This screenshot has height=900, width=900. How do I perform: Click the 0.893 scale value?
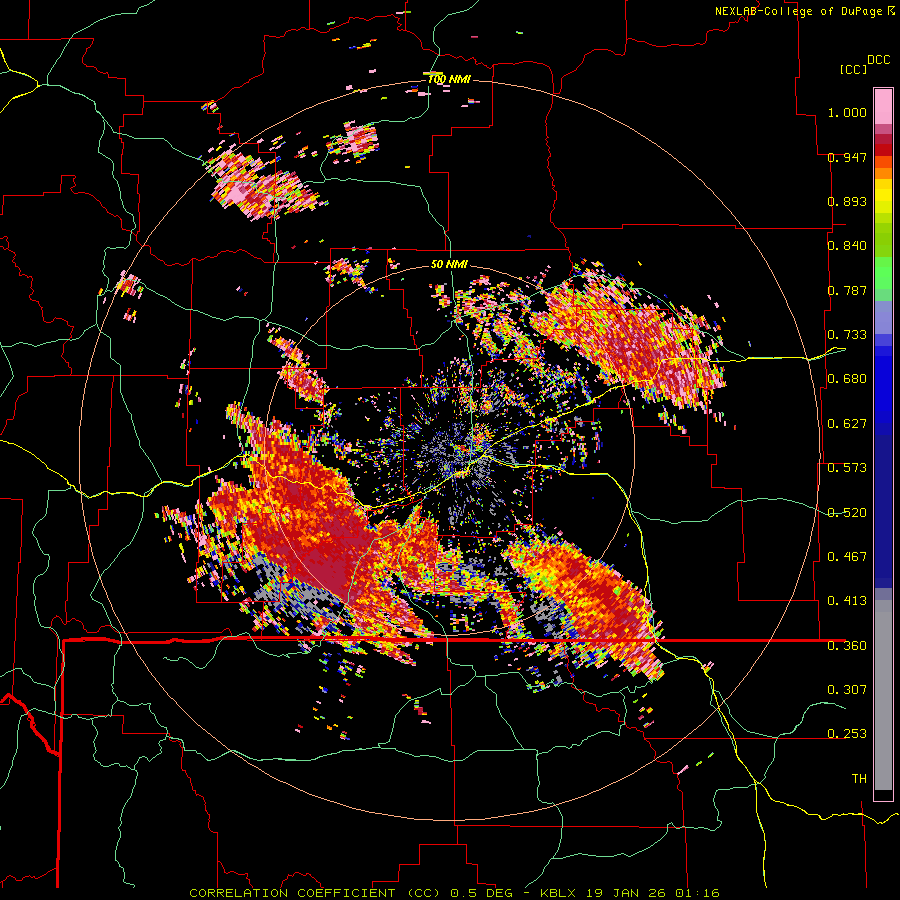(x=847, y=201)
